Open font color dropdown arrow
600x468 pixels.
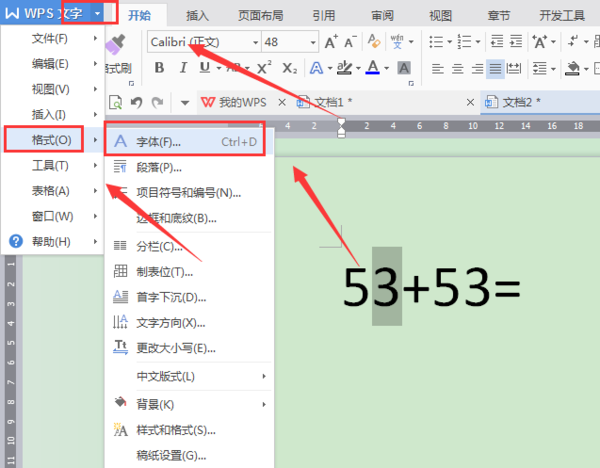click(386, 68)
